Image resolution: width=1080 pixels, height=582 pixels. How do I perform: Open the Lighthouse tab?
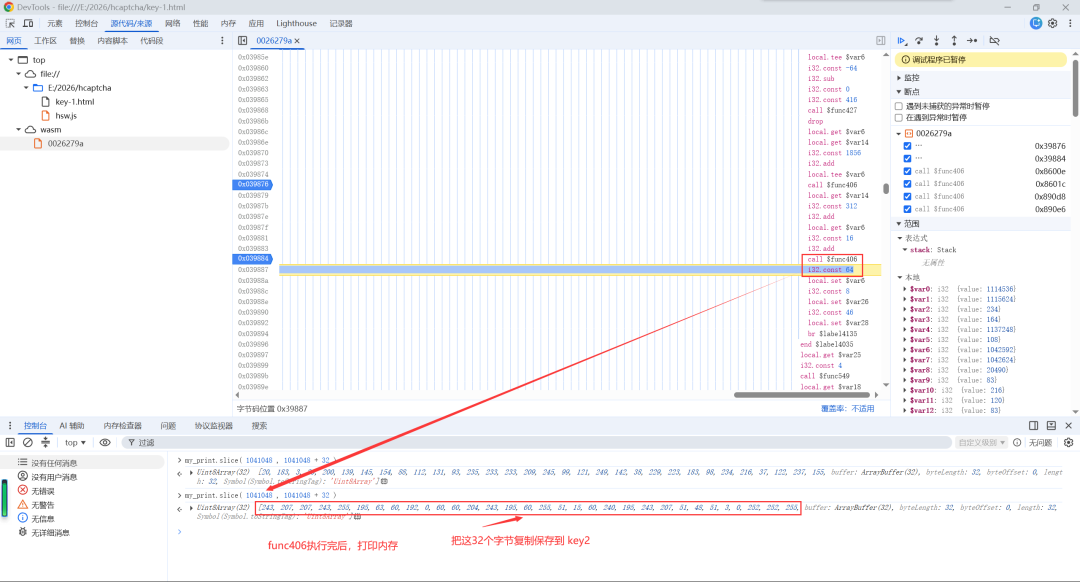pos(296,23)
